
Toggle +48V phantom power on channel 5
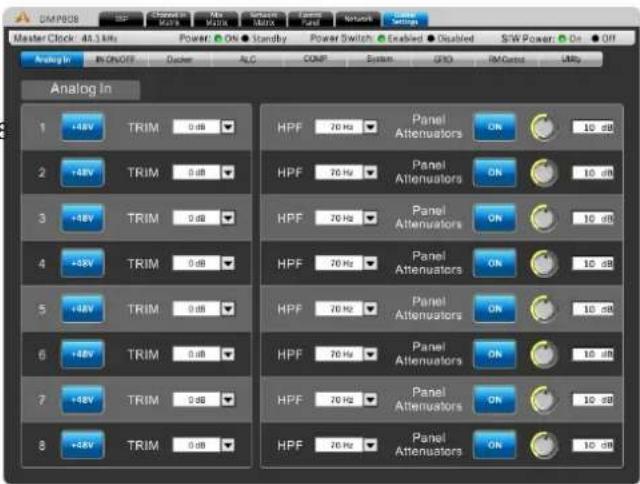(82, 309)
